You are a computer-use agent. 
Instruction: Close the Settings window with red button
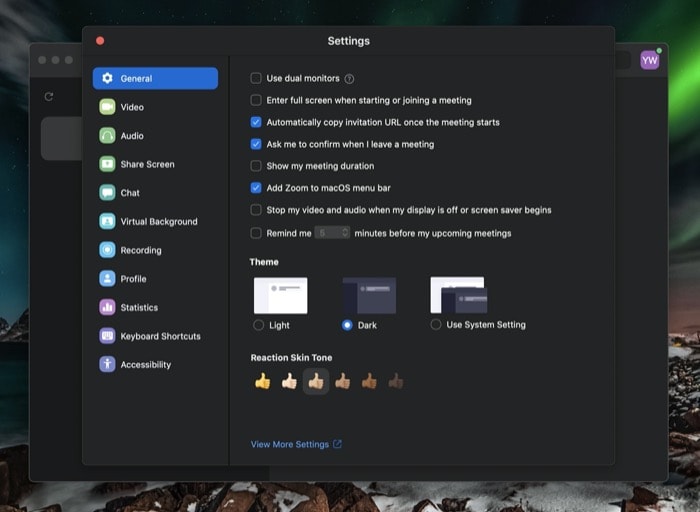100,41
